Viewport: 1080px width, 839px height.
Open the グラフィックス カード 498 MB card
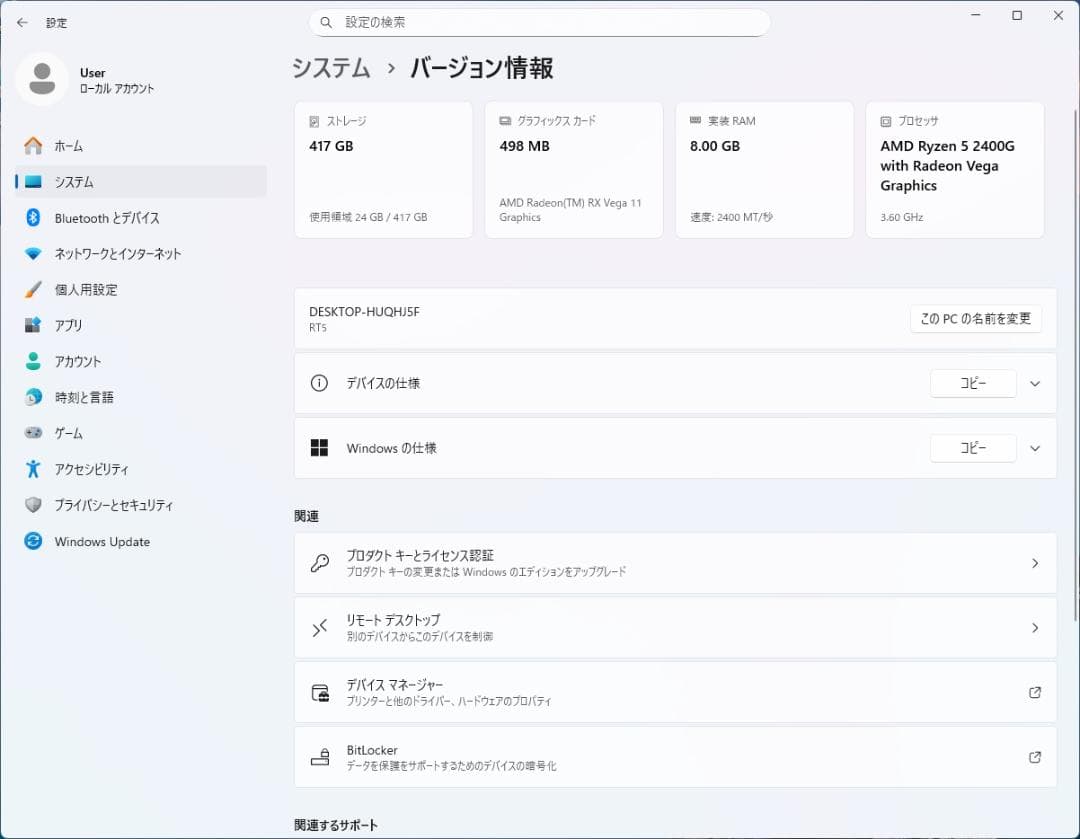574,170
